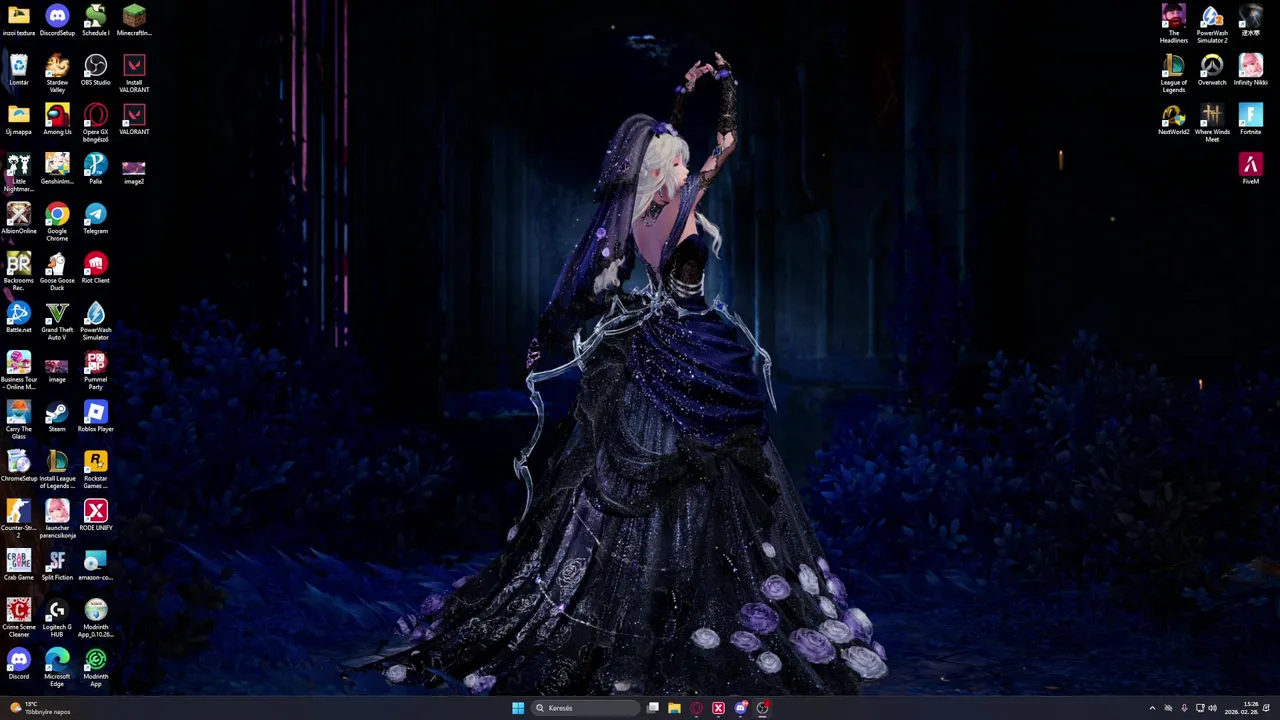Select the FiveM shortcut
The width and height of the screenshot is (1280, 720).
[x=1250, y=169]
